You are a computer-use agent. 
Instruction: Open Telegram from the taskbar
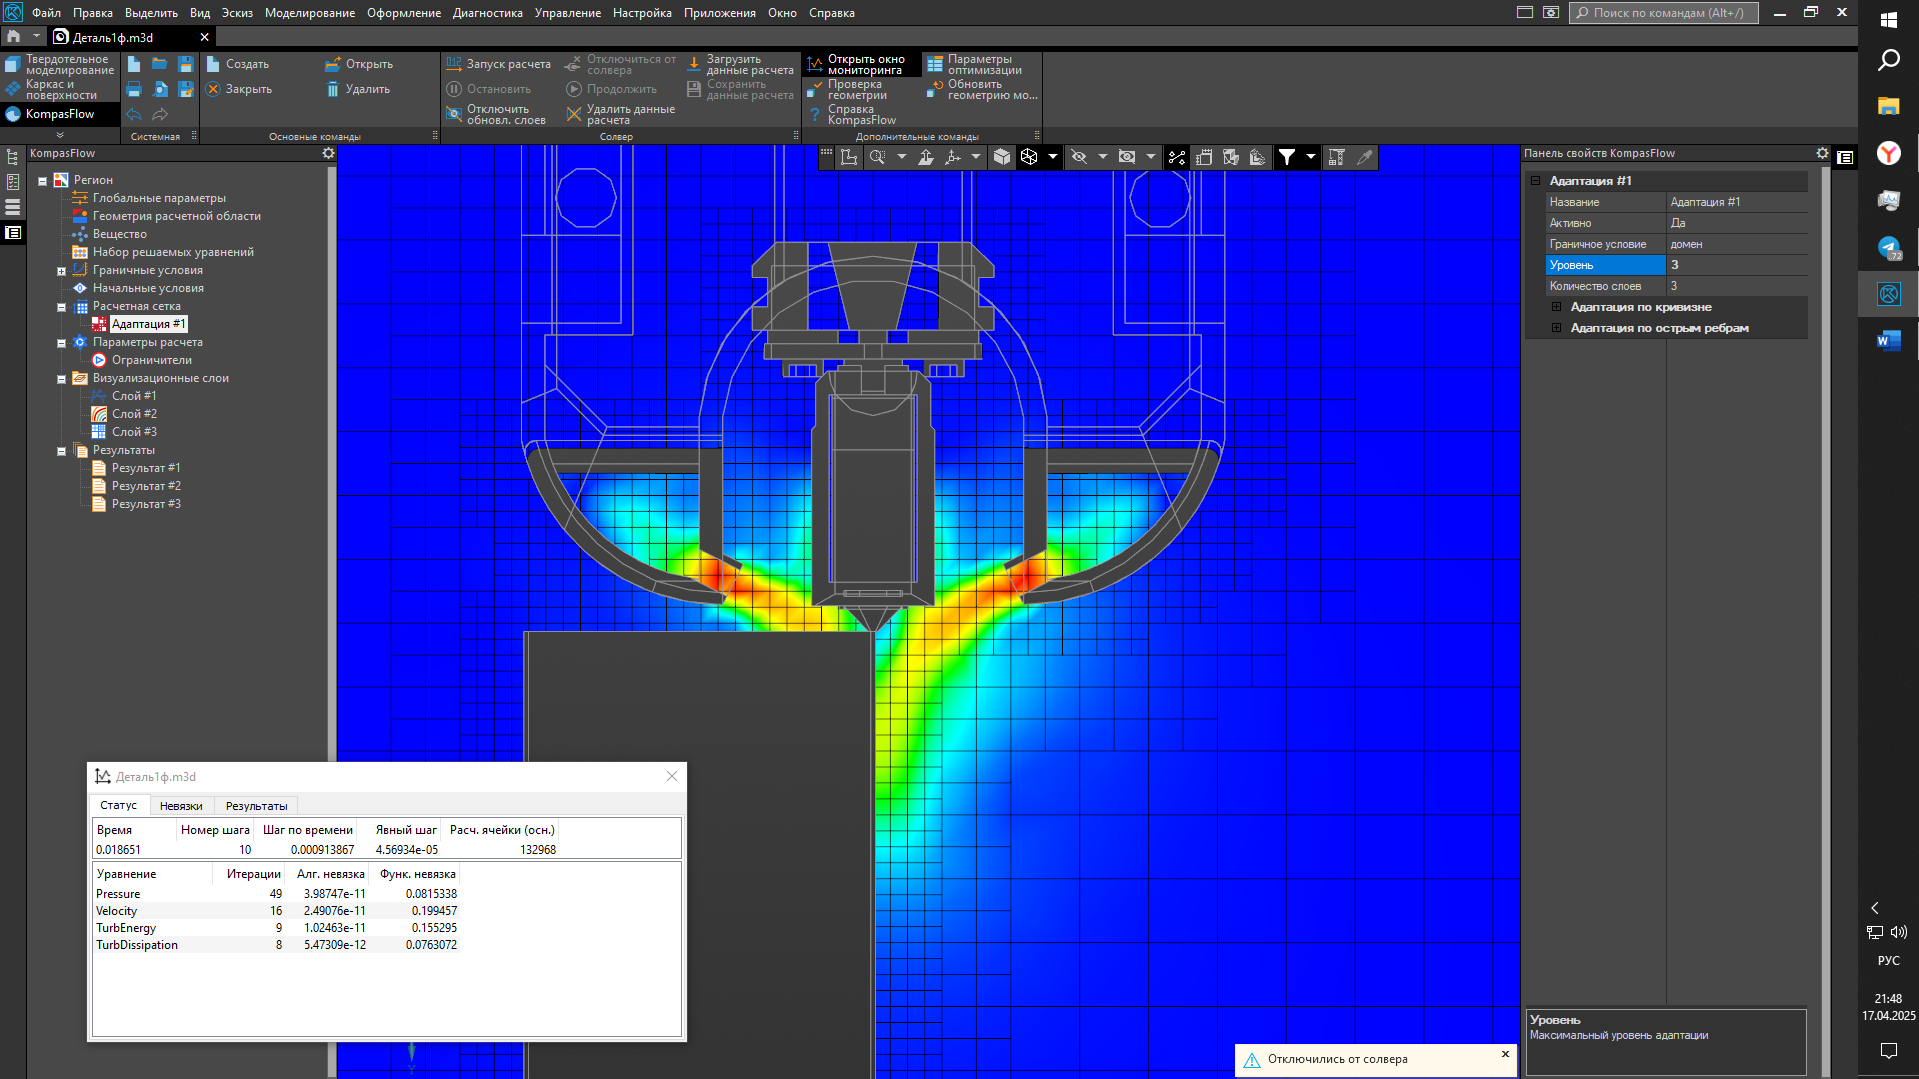1888,247
